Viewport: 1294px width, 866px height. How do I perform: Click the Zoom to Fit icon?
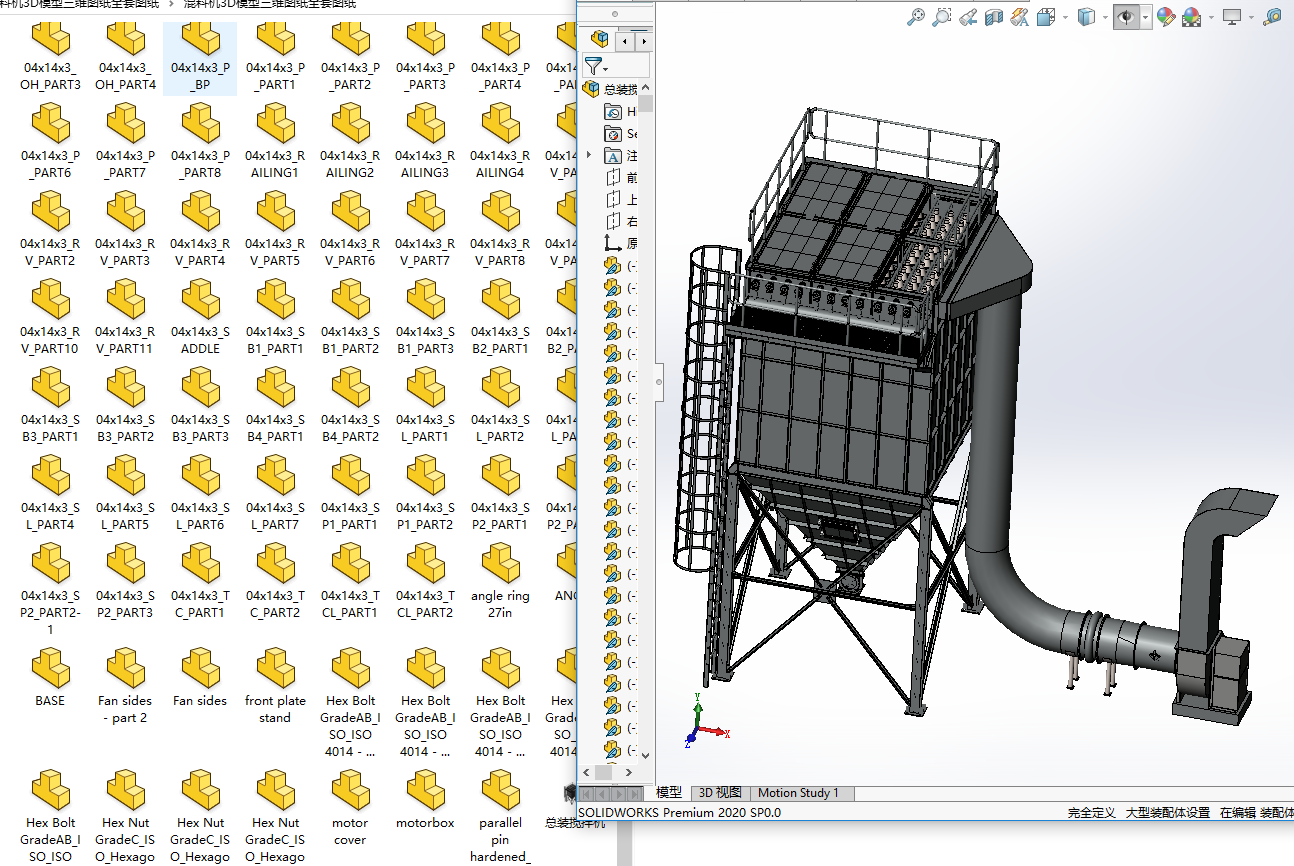click(x=915, y=17)
